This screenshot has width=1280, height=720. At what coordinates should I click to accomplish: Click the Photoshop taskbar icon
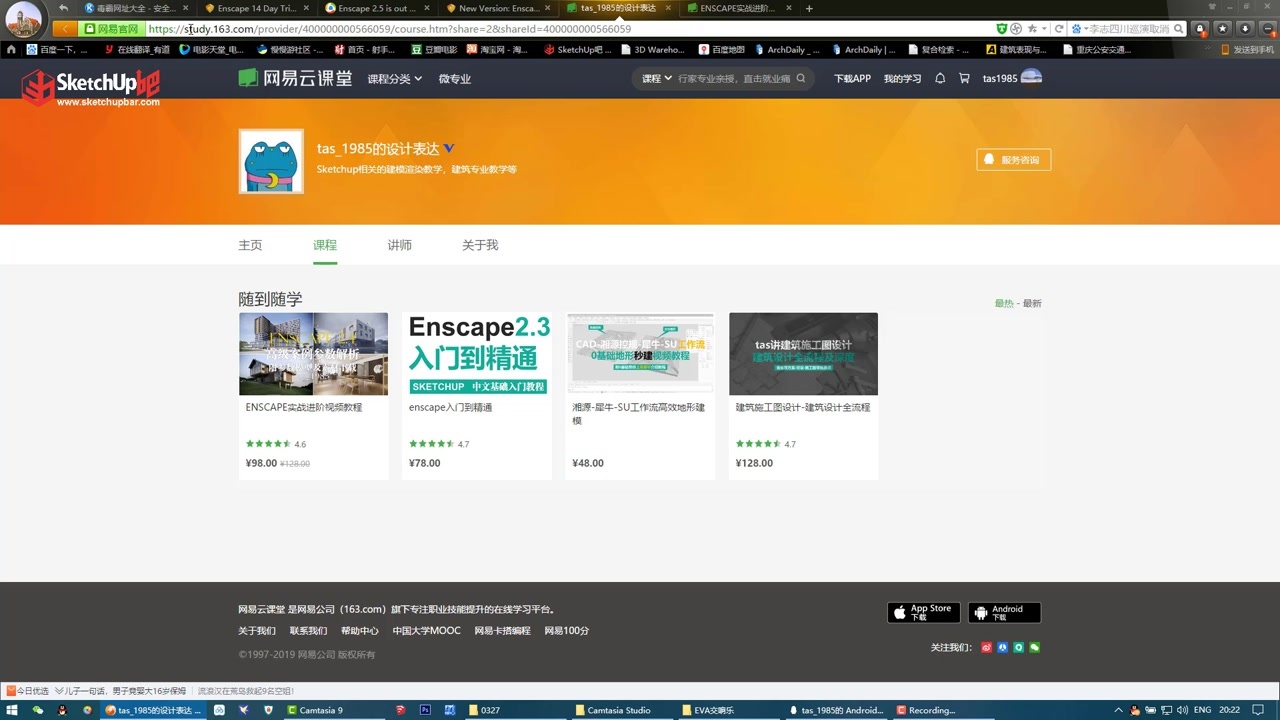click(425, 710)
